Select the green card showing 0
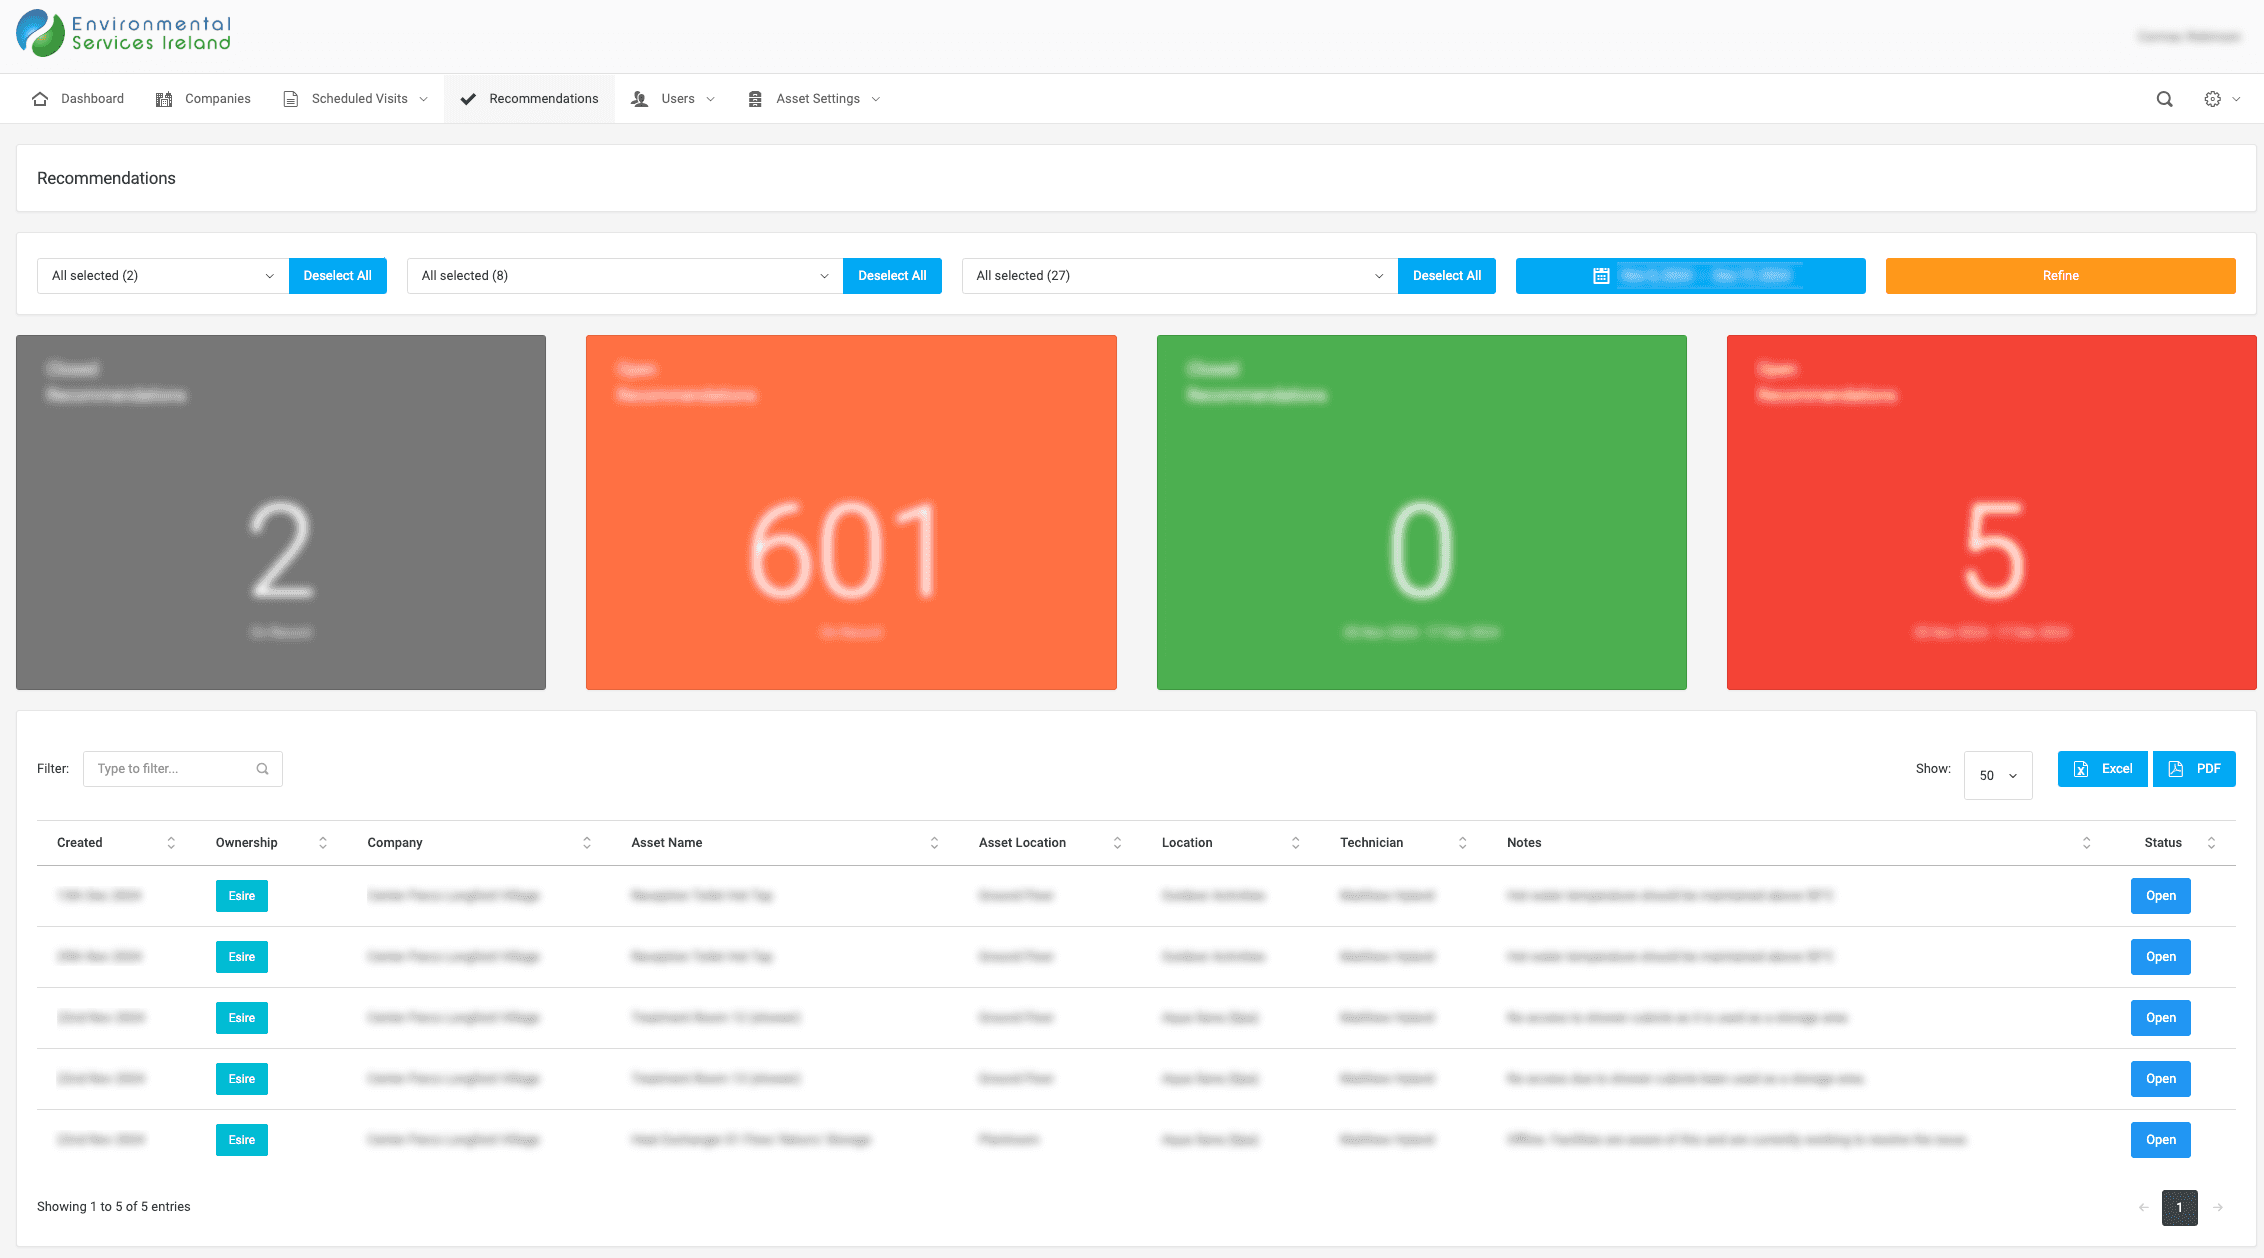Screen dimensions: 2264x1258 (x=1422, y=512)
